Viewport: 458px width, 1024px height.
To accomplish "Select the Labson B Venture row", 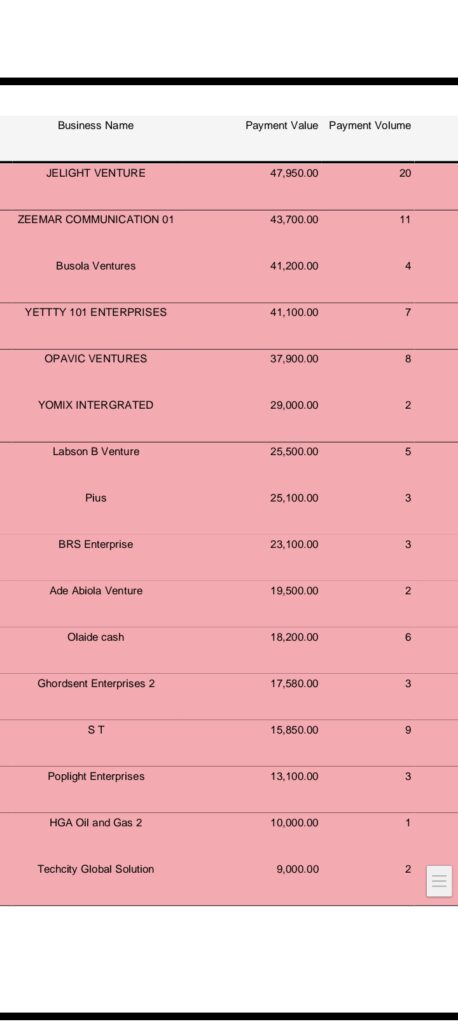I will [x=229, y=465].
